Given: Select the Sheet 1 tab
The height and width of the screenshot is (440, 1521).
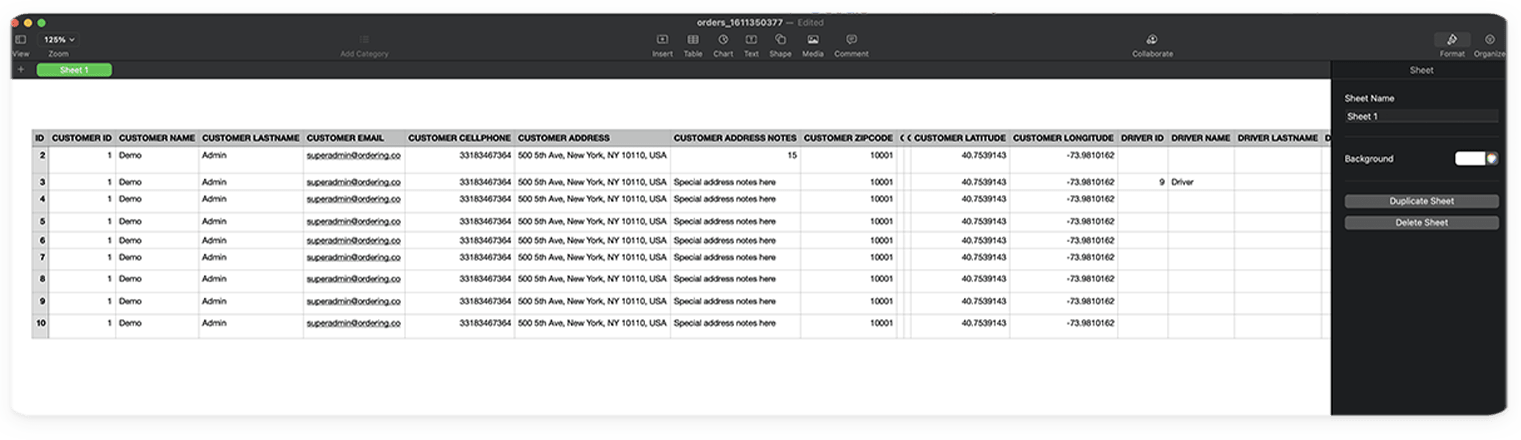Looking at the screenshot, I should [x=74, y=70].
